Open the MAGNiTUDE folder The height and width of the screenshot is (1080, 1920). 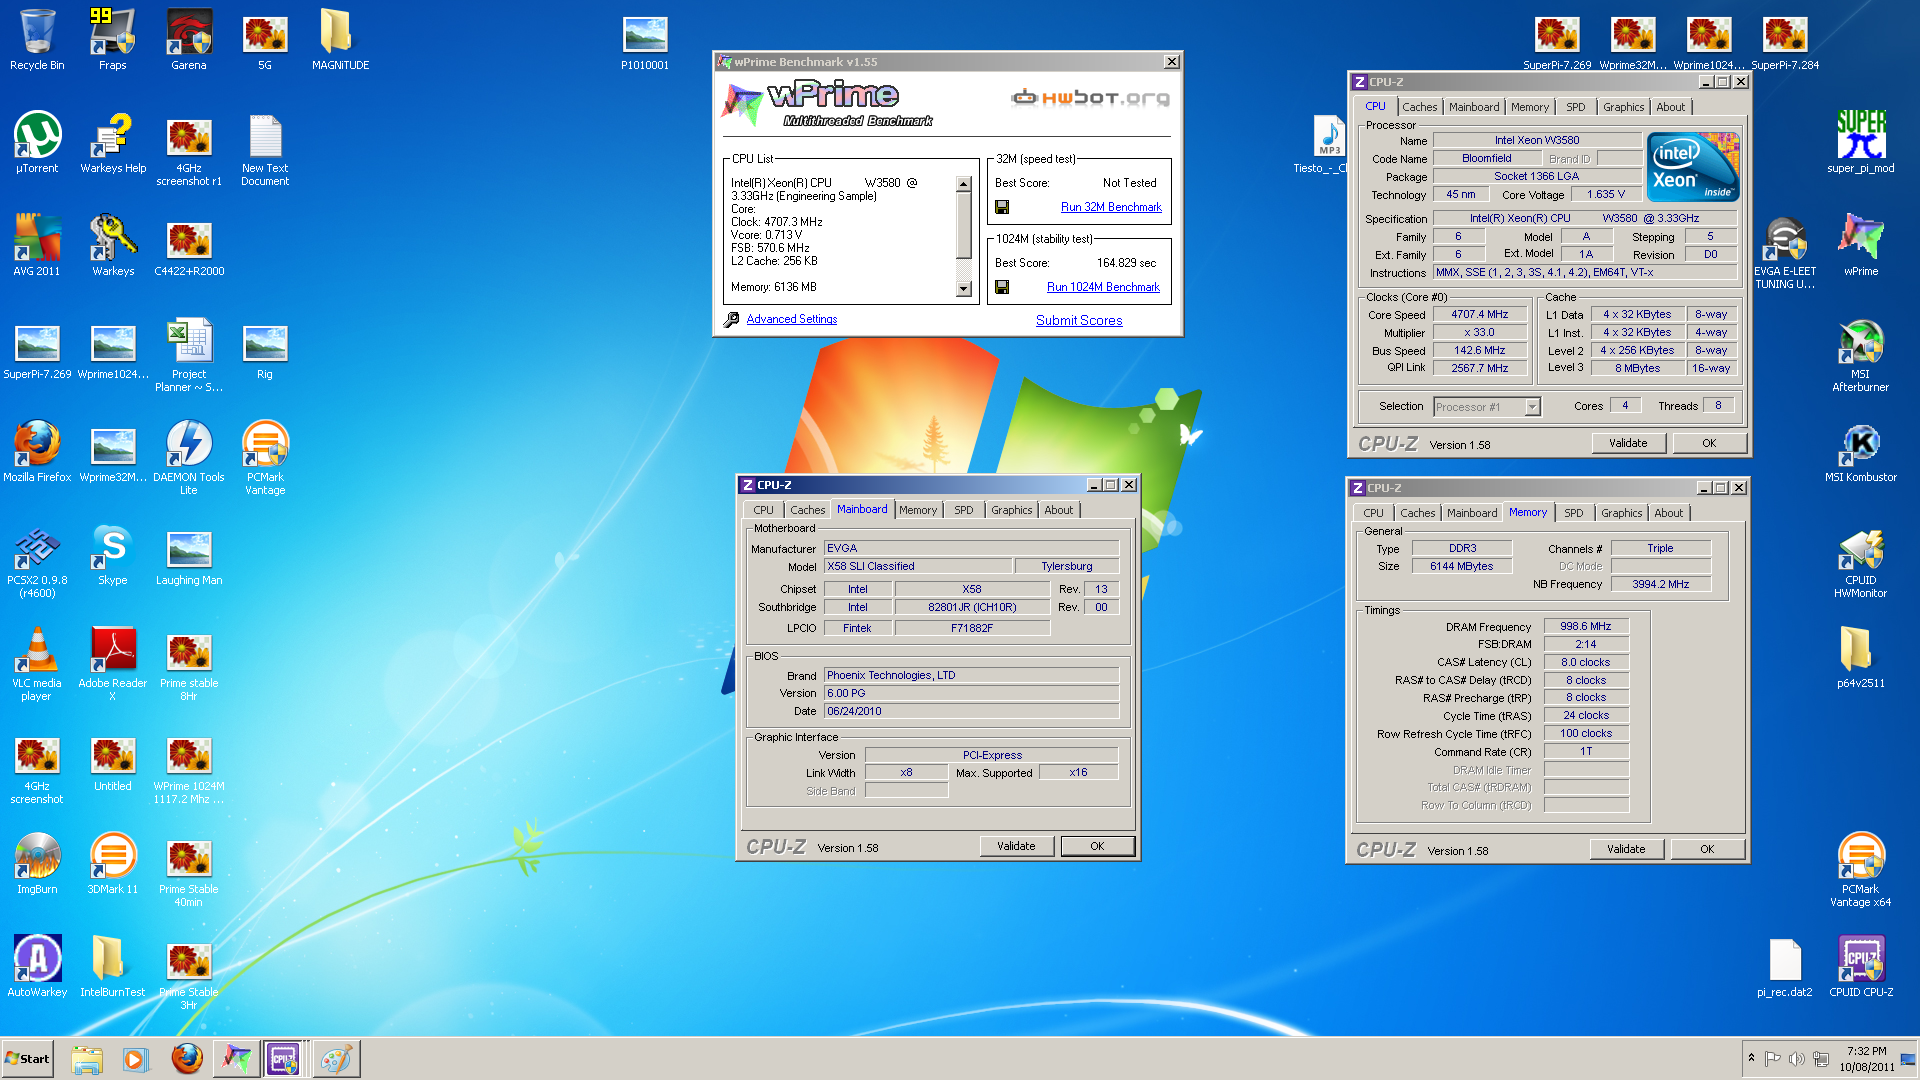(x=340, y=40)
